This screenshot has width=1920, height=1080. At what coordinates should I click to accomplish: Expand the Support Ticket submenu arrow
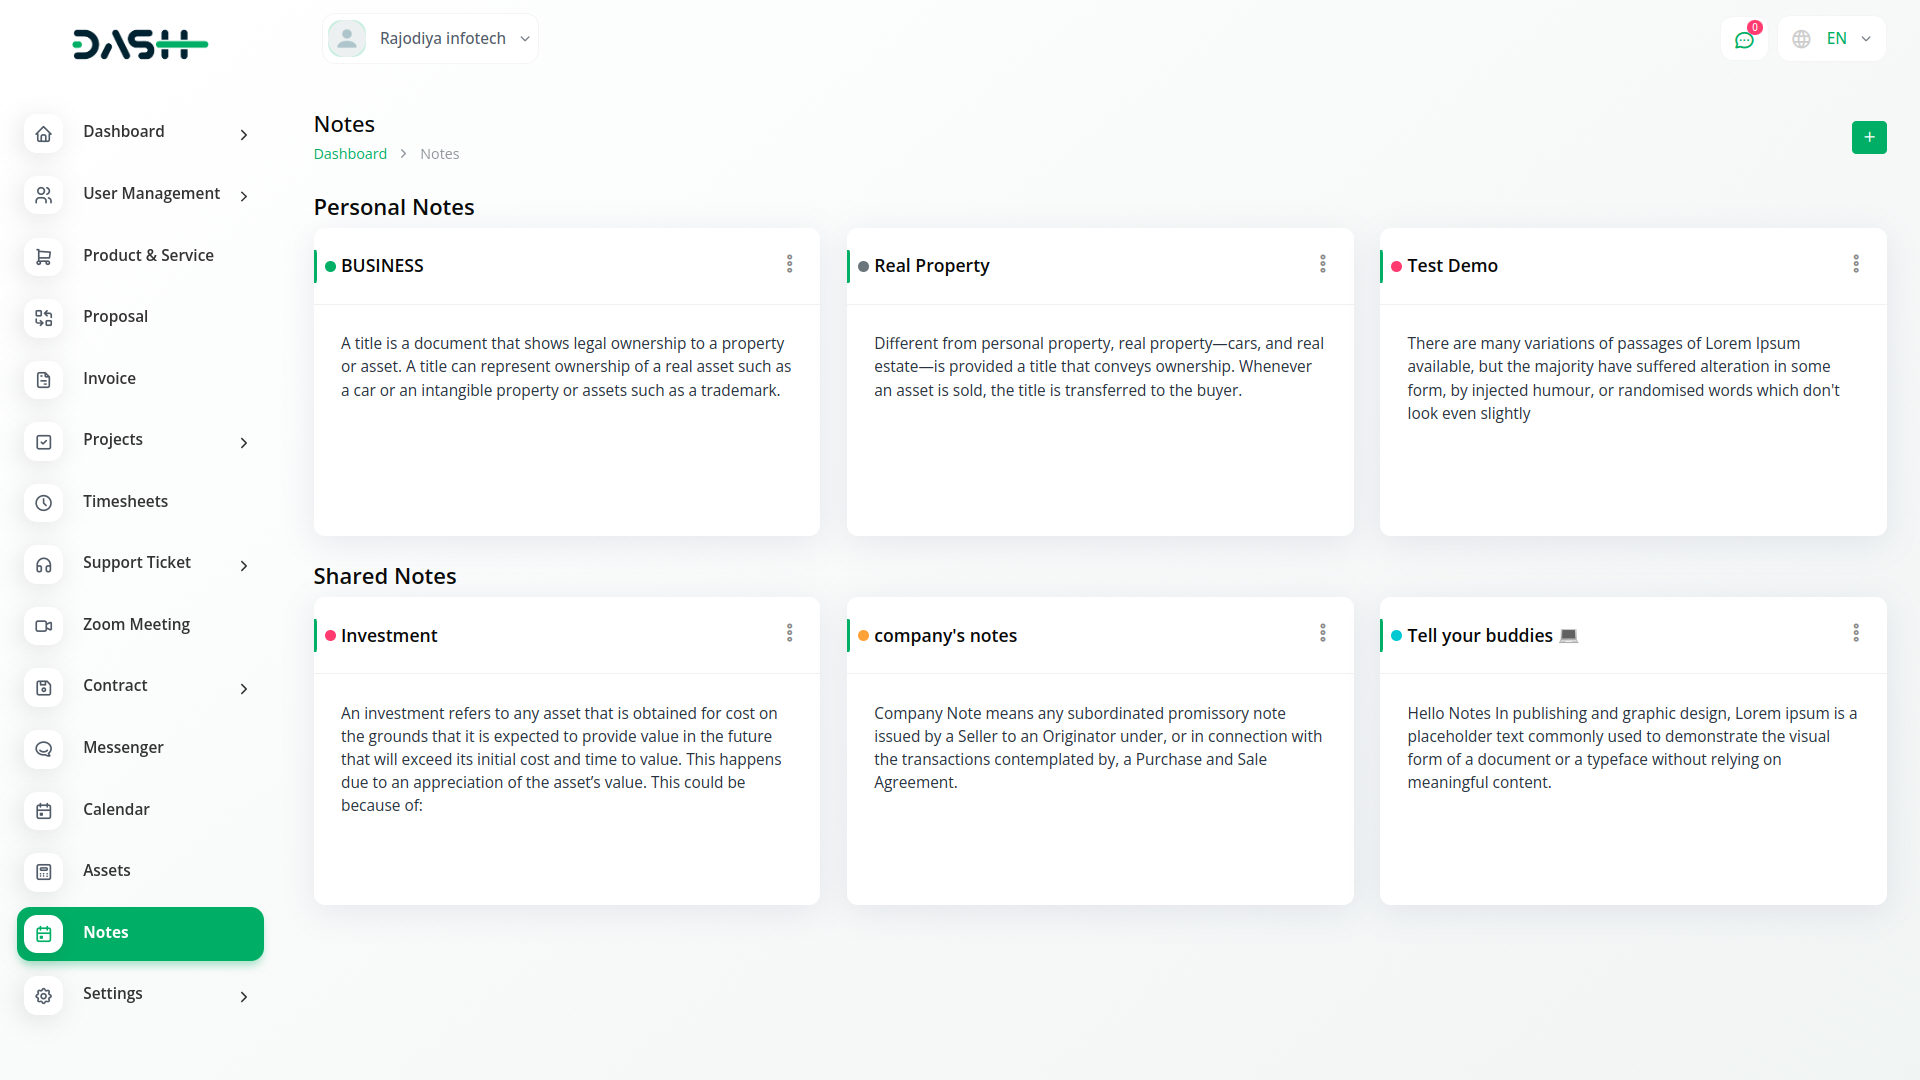(x=243, y=565)
